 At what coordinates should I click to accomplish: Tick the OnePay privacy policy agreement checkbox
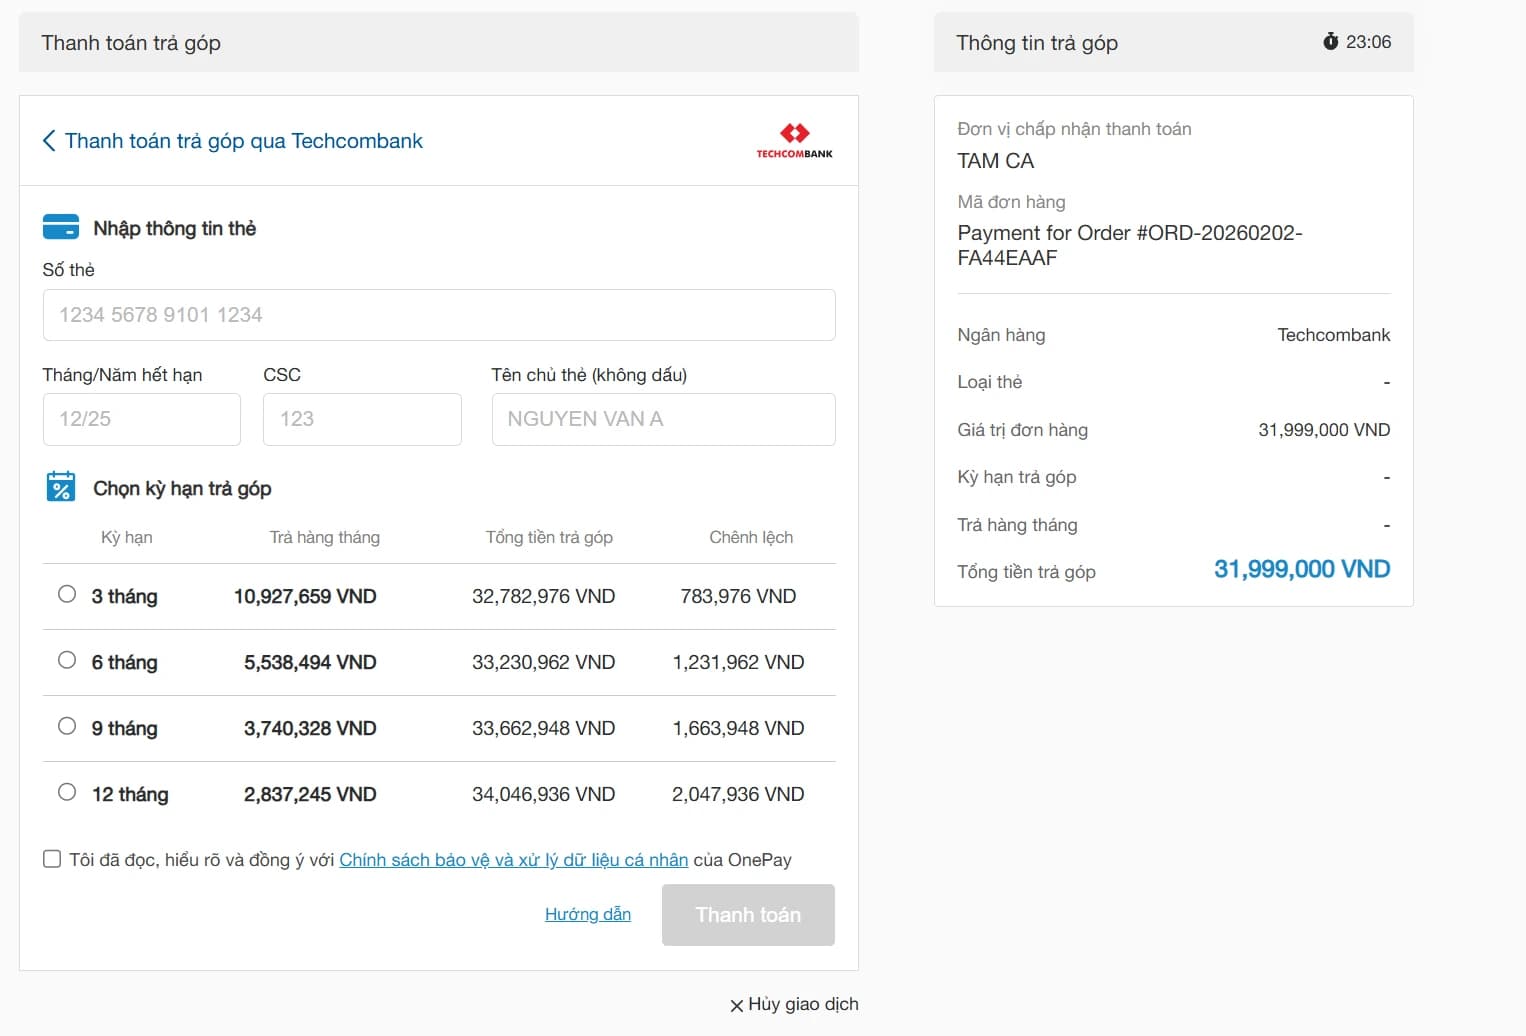[x=52, y=859]
